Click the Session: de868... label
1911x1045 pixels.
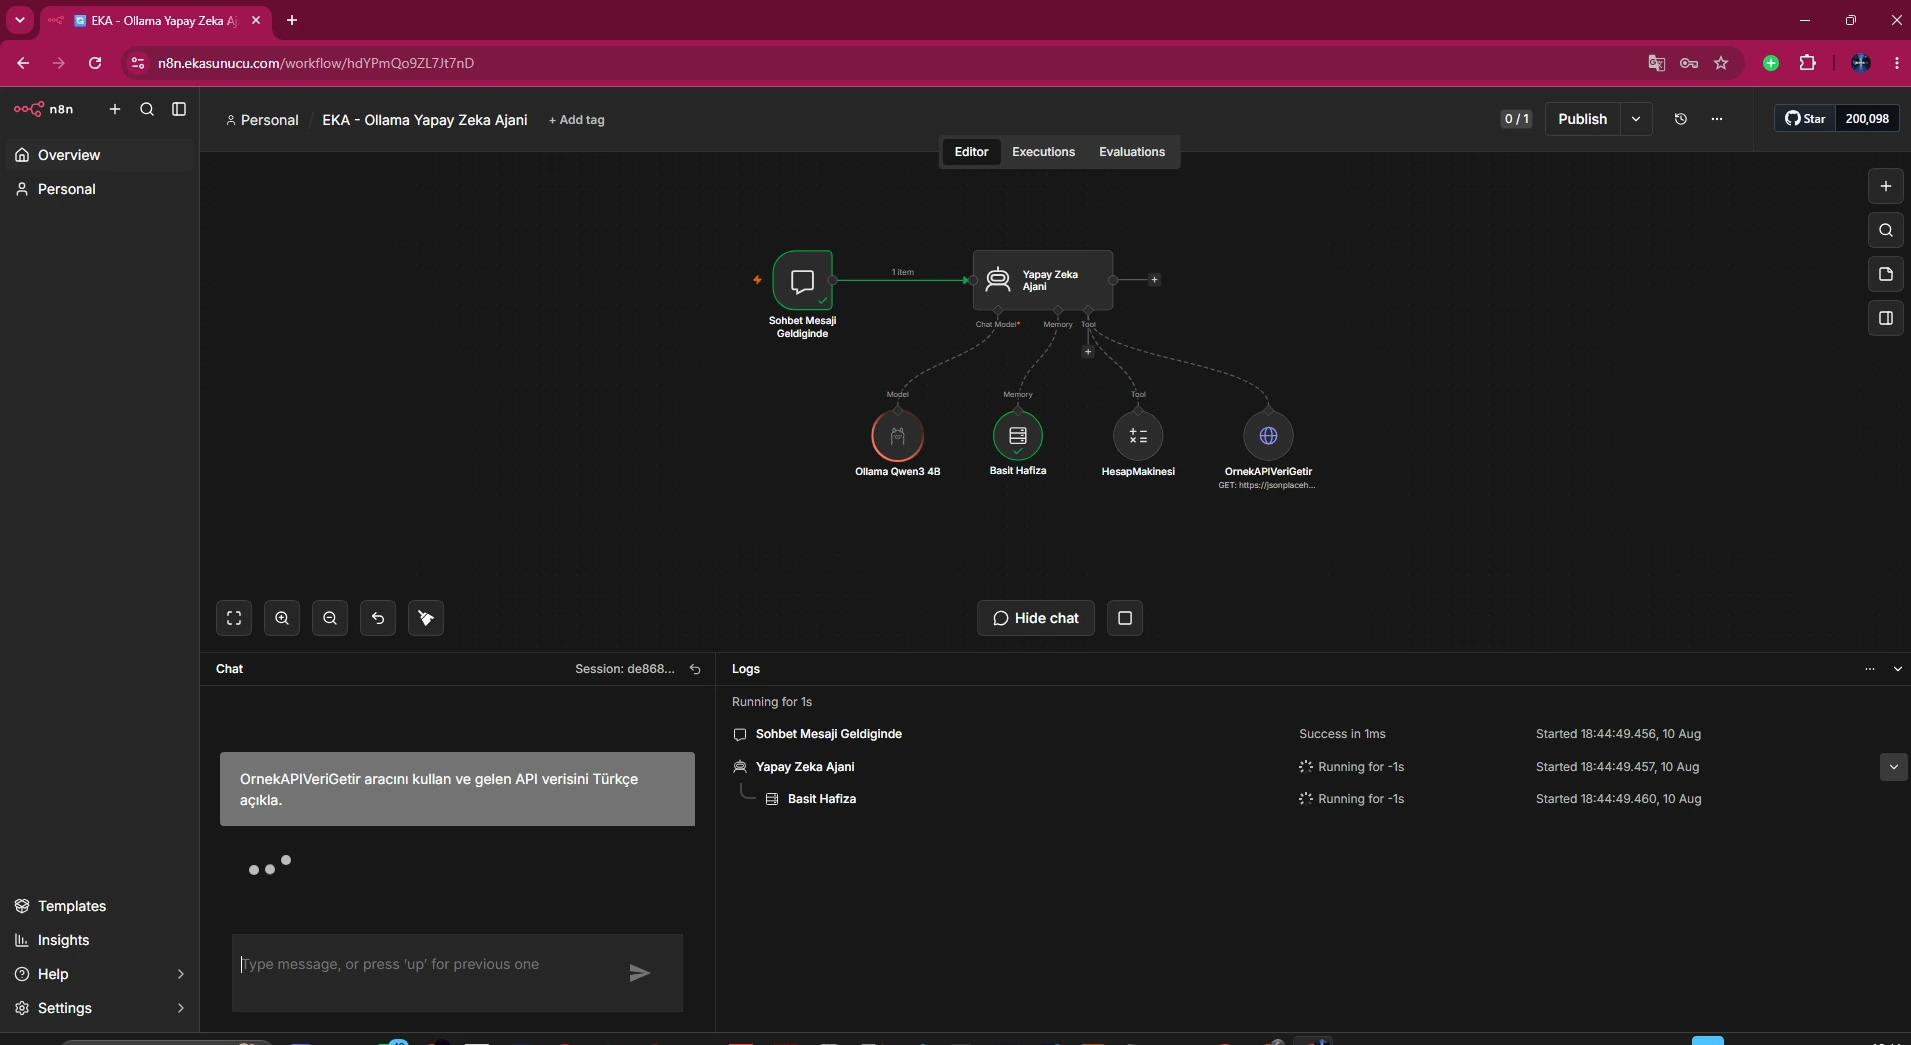tap(625, 669)
